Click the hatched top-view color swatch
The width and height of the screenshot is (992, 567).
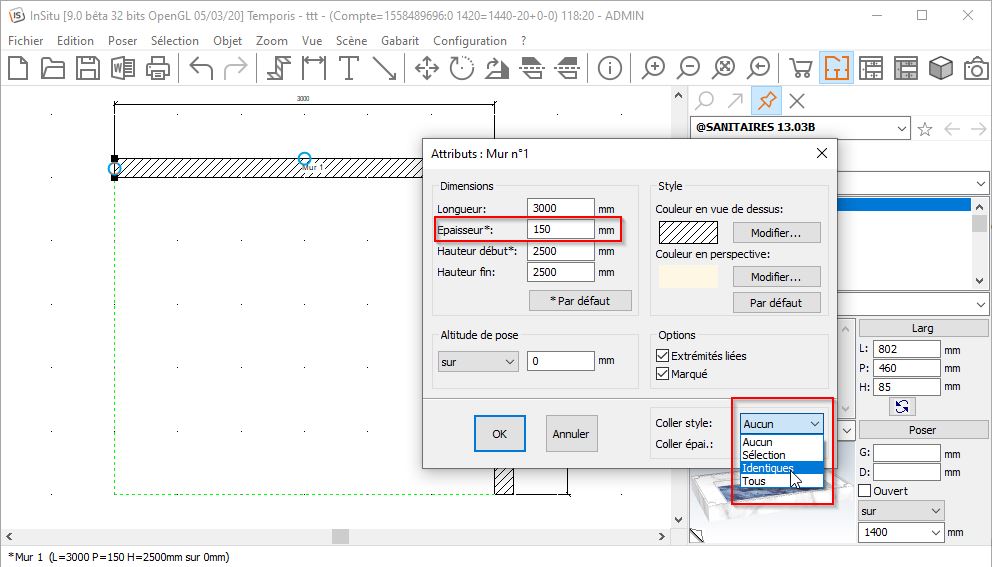coord(687,232)
